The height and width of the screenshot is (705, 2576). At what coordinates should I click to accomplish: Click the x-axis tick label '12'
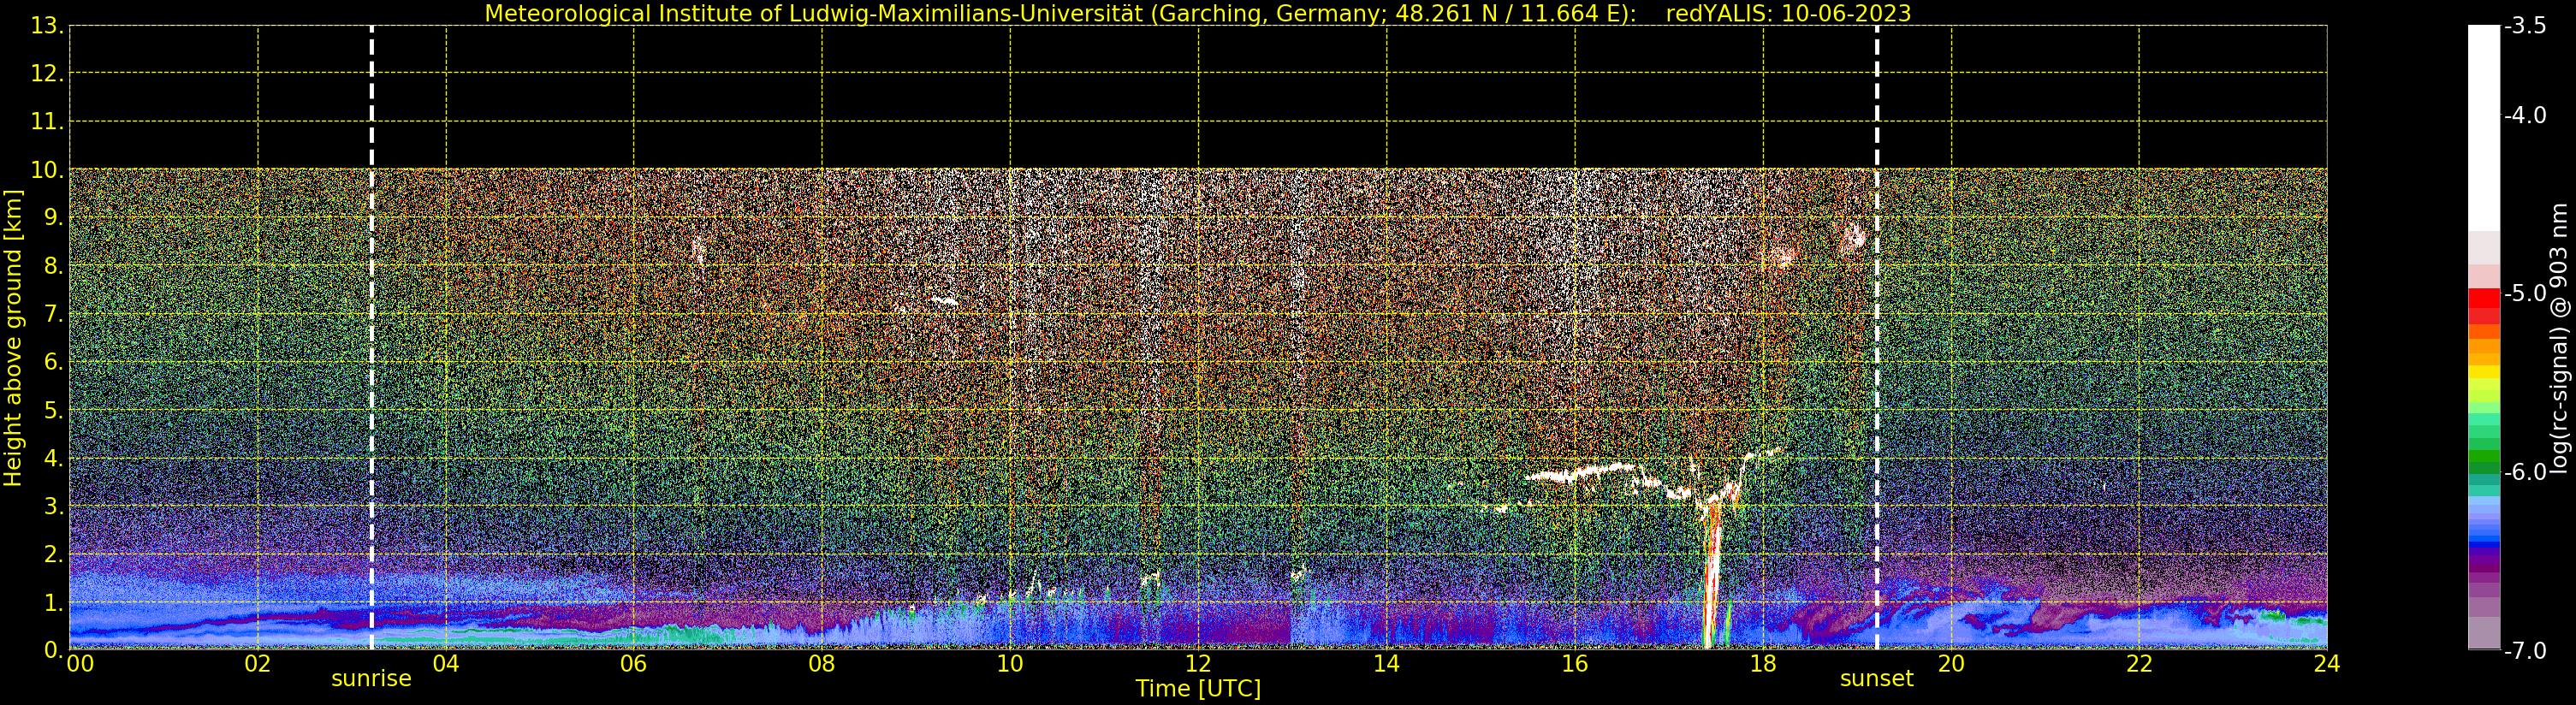[x=1198, y=664]
